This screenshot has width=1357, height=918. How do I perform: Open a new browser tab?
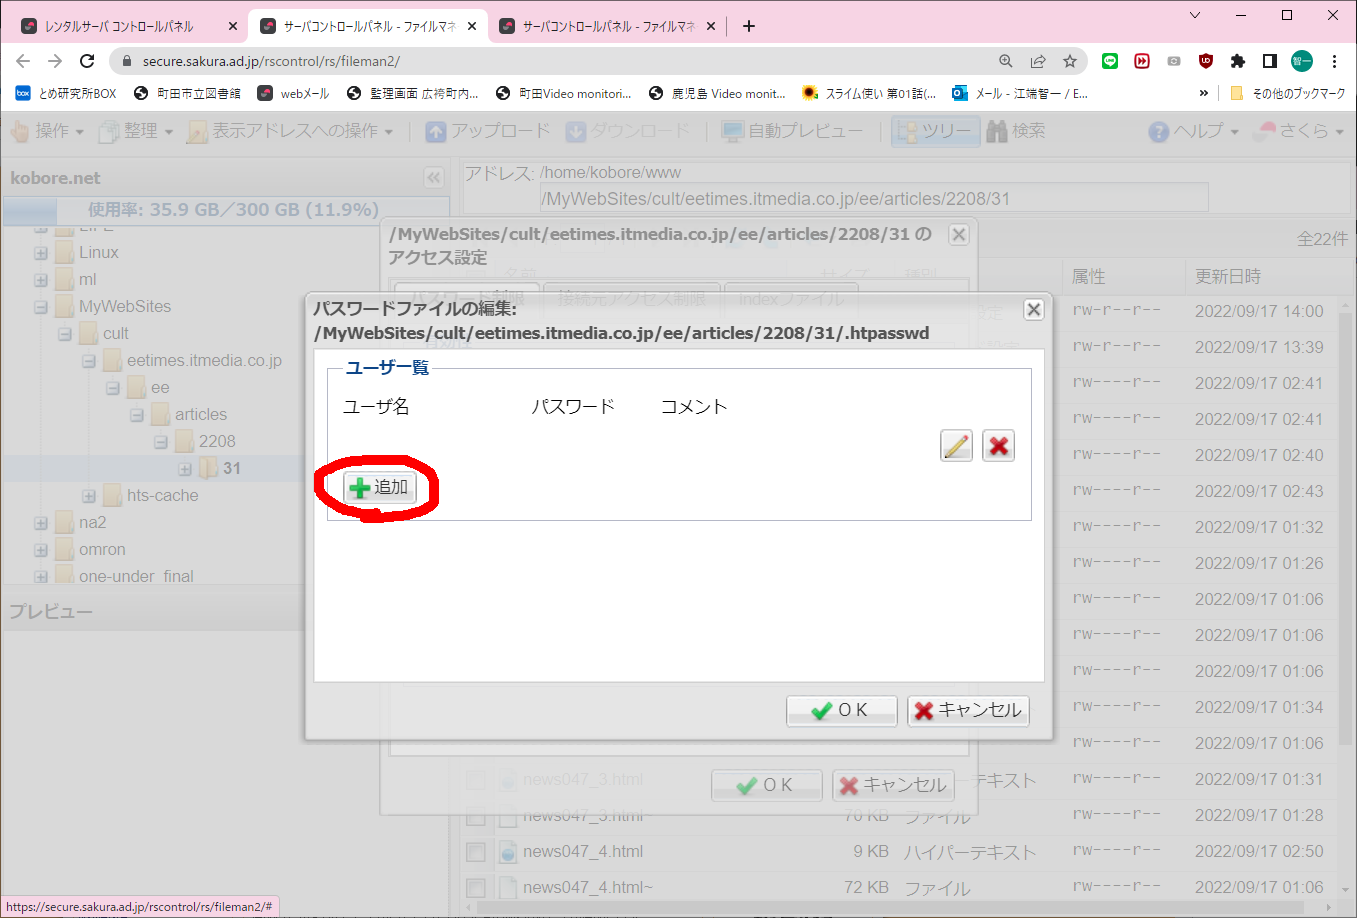[x=749, y=26]
